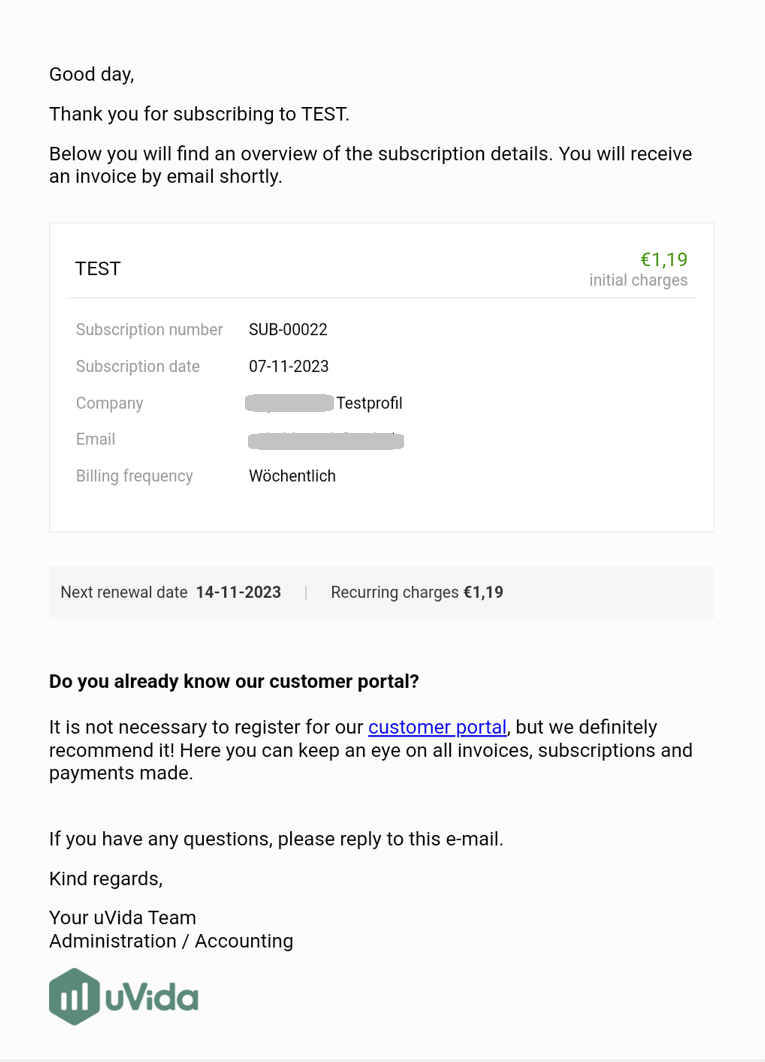Click the green €1,19 initial charges amount
The image size is (765, 1062).
[x=664, y=259]
